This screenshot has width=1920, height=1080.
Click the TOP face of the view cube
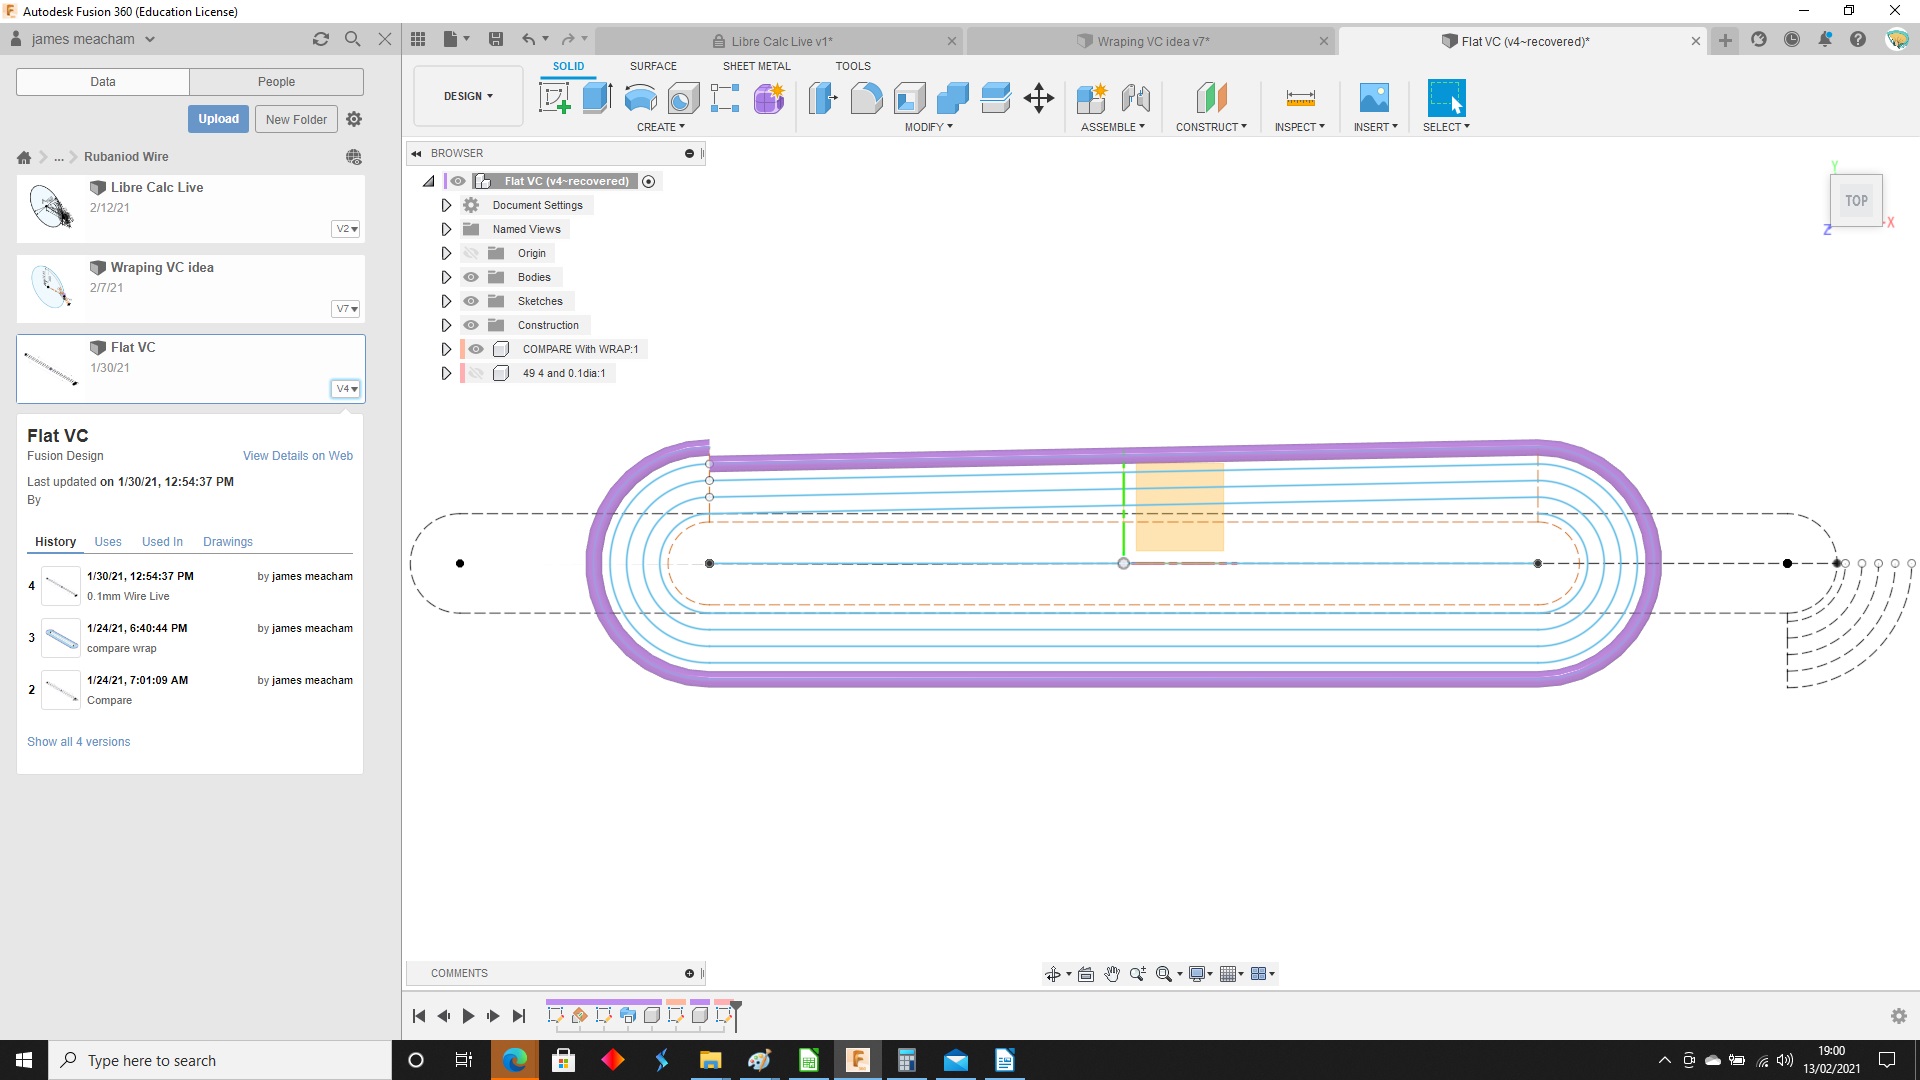coord(1856,200)
